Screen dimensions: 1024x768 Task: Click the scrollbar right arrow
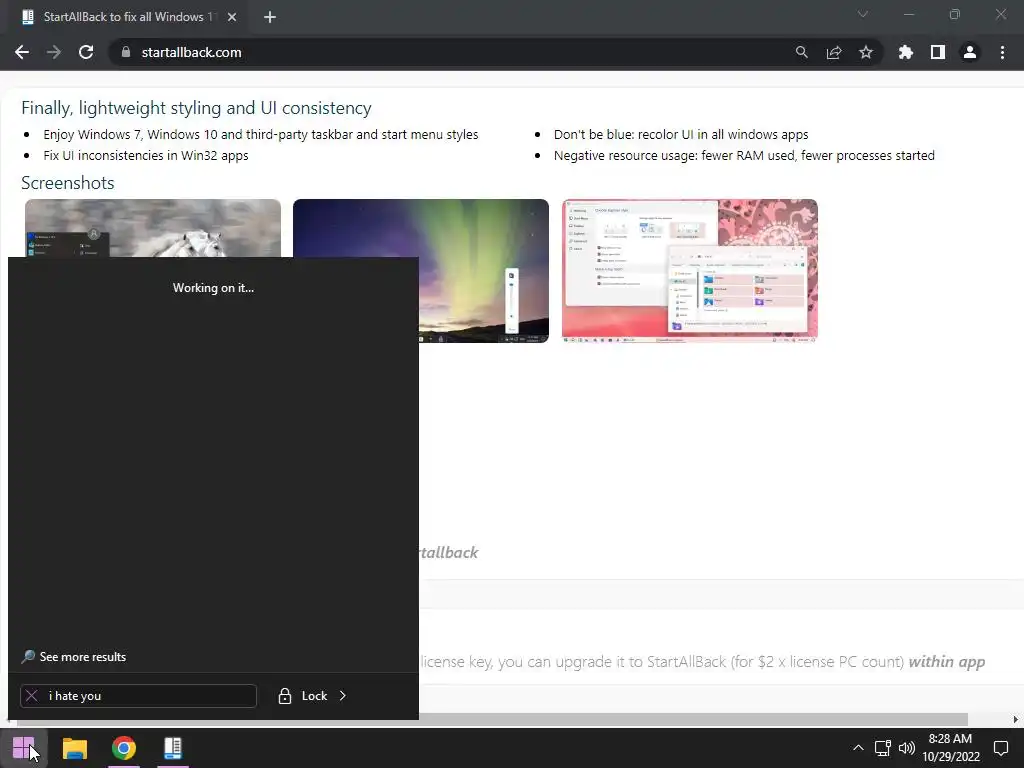(x=1016, y=719)
